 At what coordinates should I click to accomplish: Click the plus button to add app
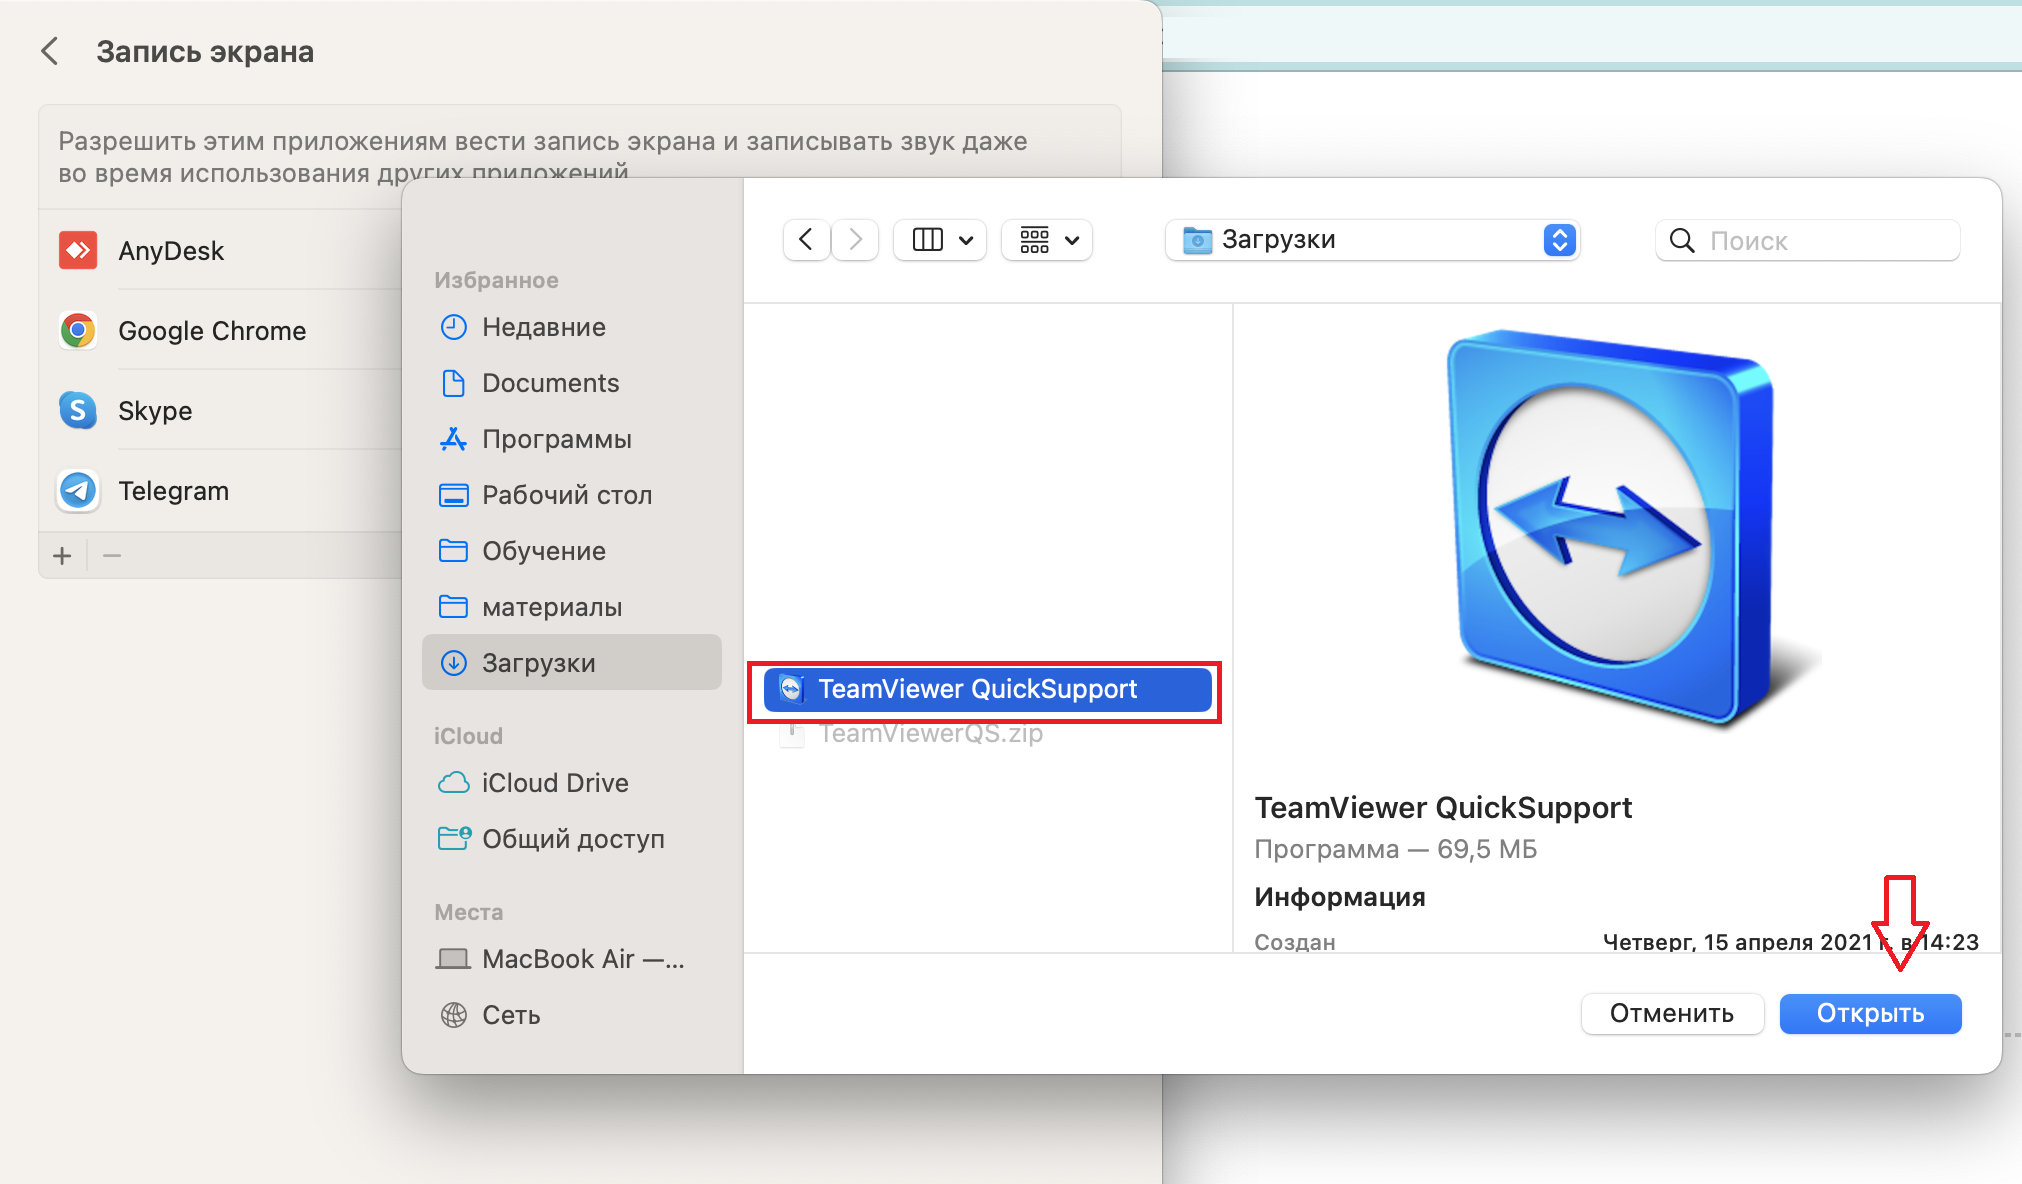(62, 555)
